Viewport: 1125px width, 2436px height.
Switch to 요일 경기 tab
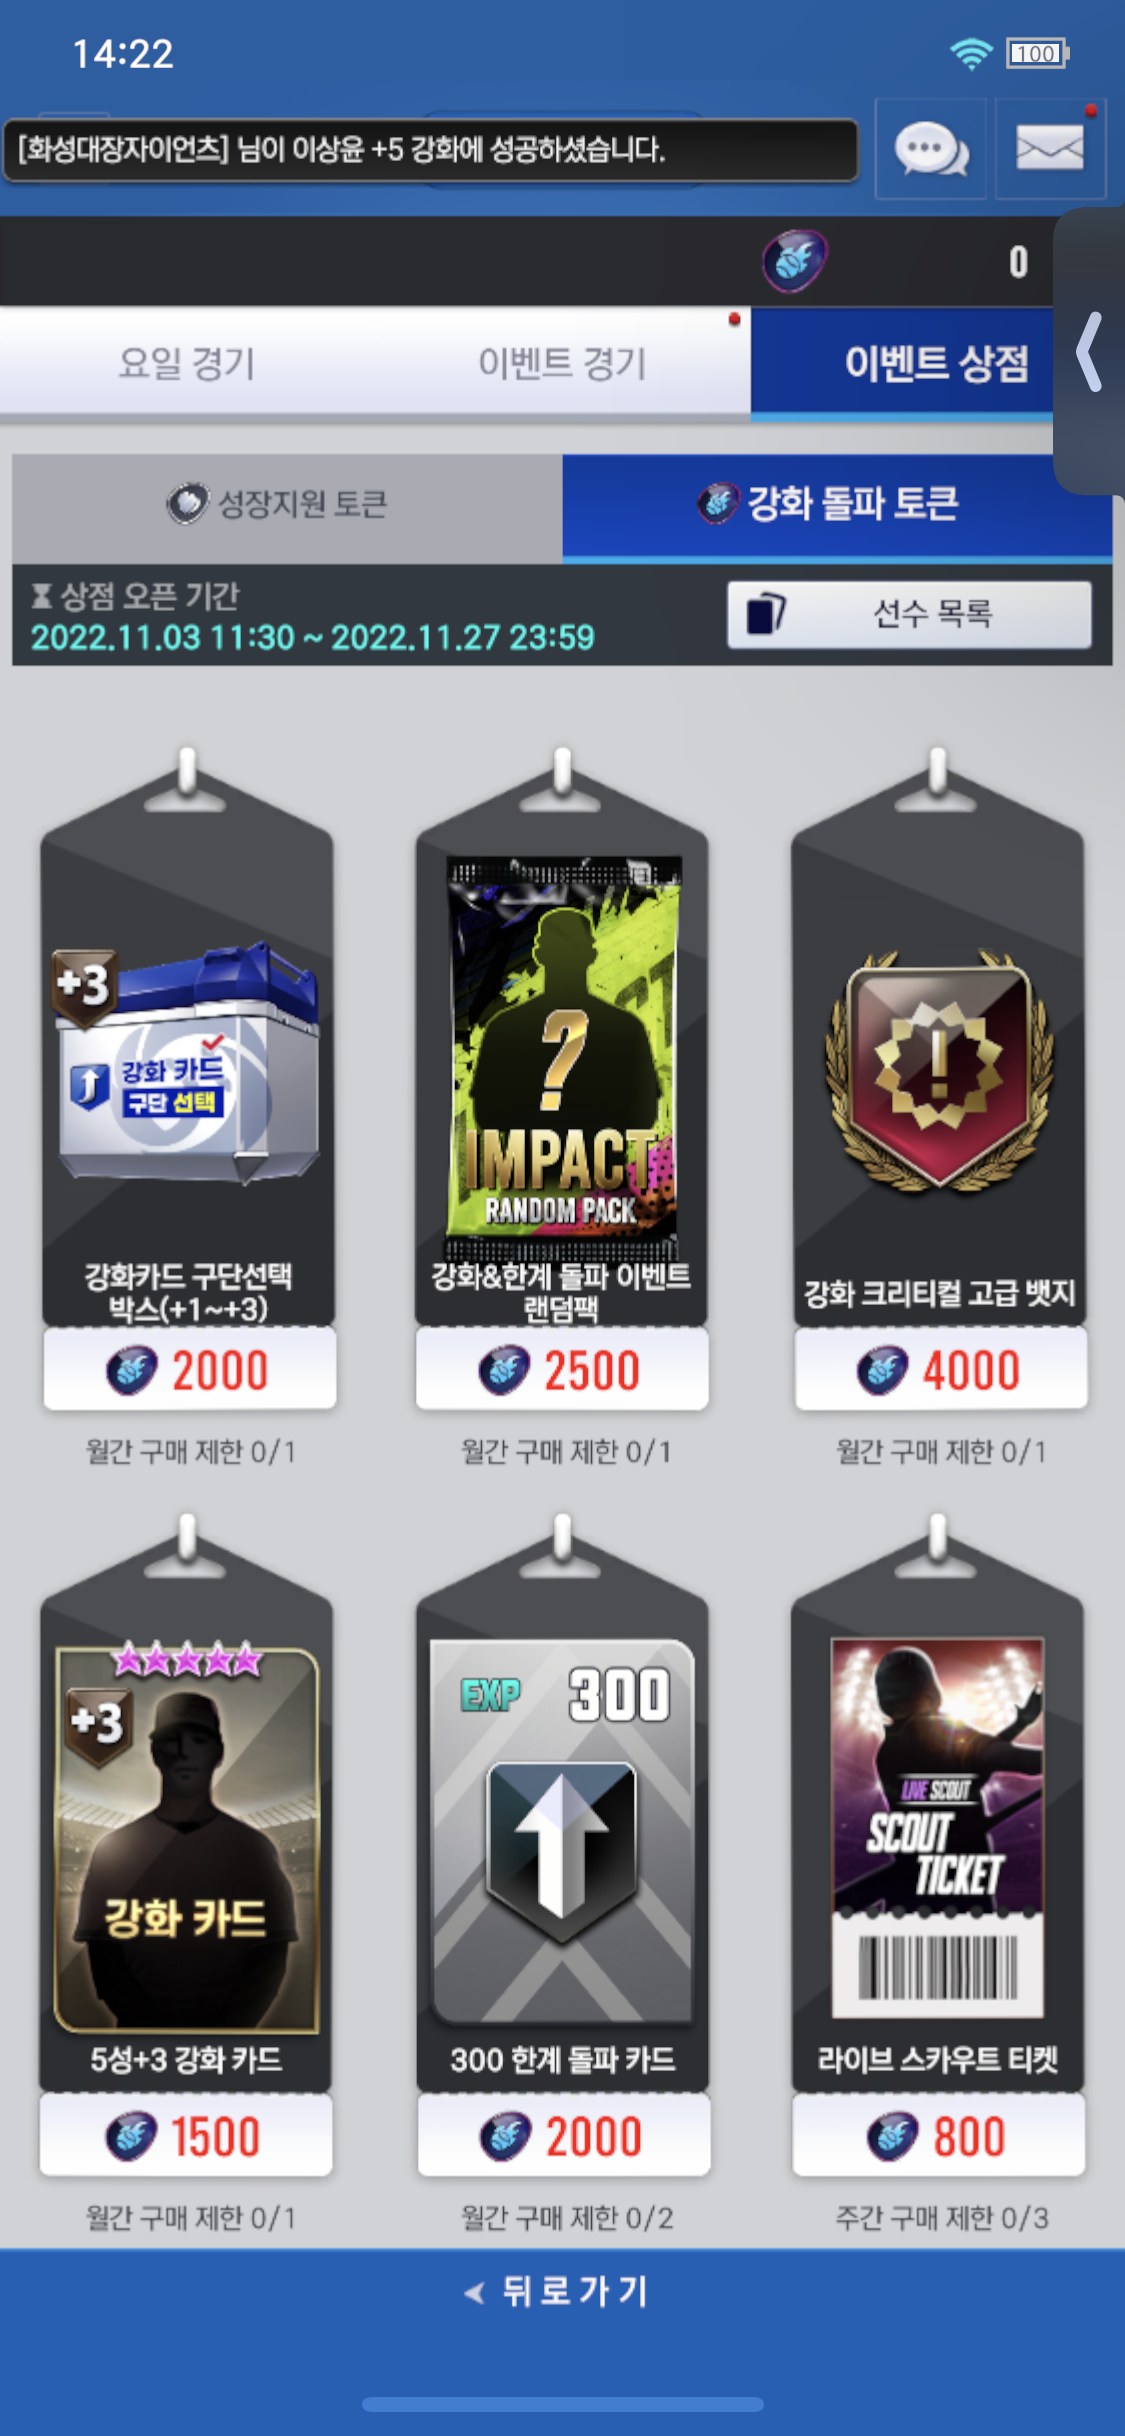pyautogui.click(x=187, y=362)
